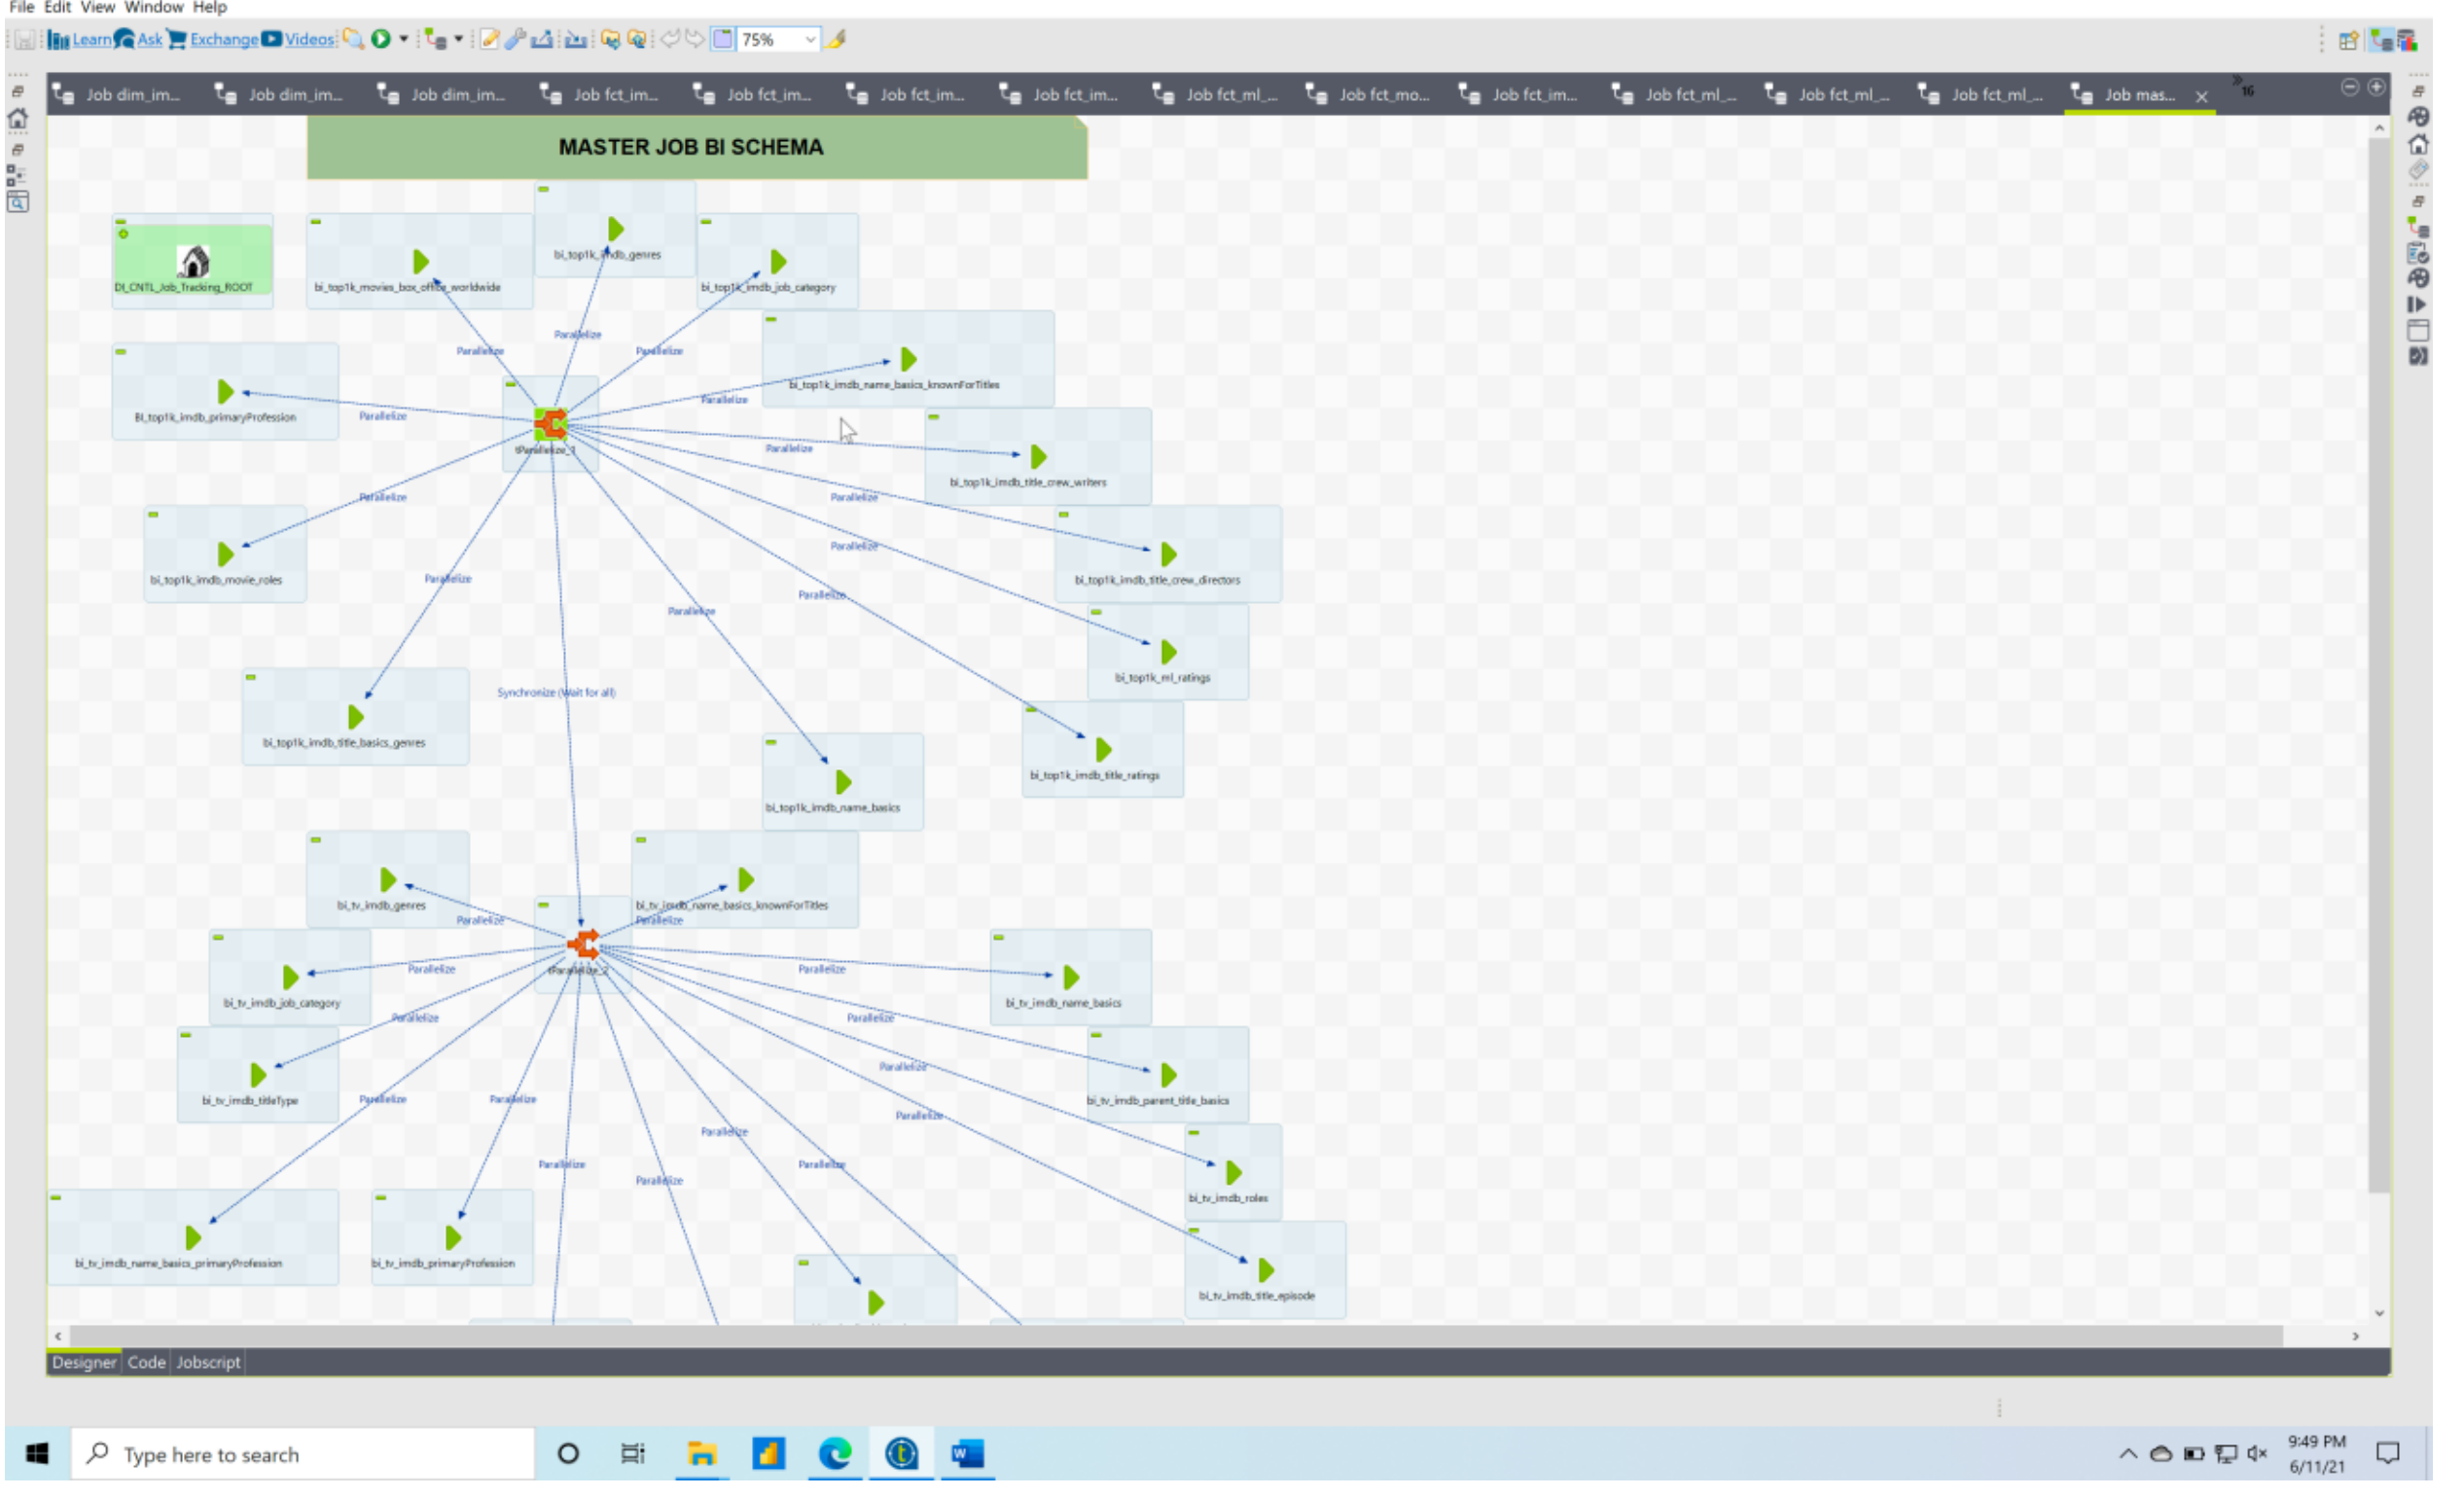Select the Profiling perspective icon
This screenshot has width=2464, height=1497.
click(2407, 40)
